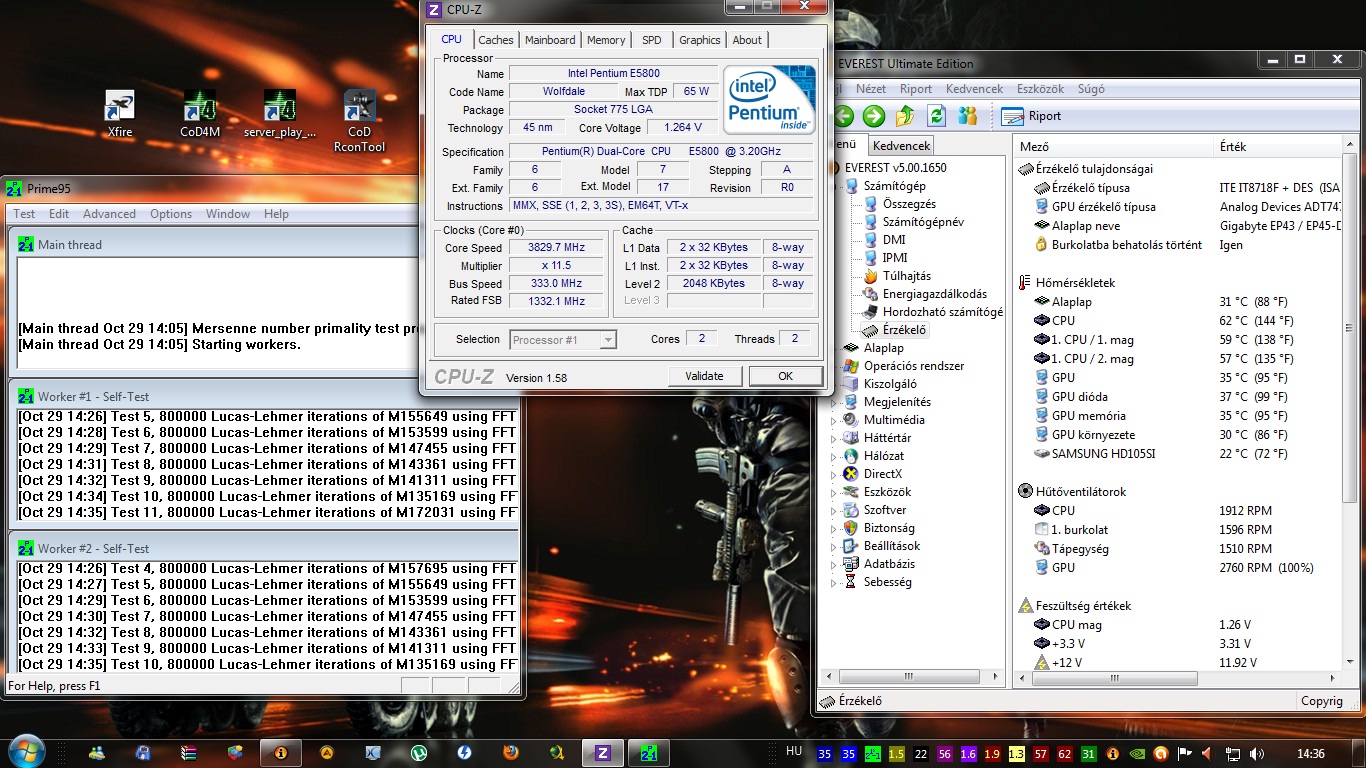The height and width of the screenshot is (768, 1366).
Task: Click the EVEREST Forward navigation arrow
Action: 874,116
